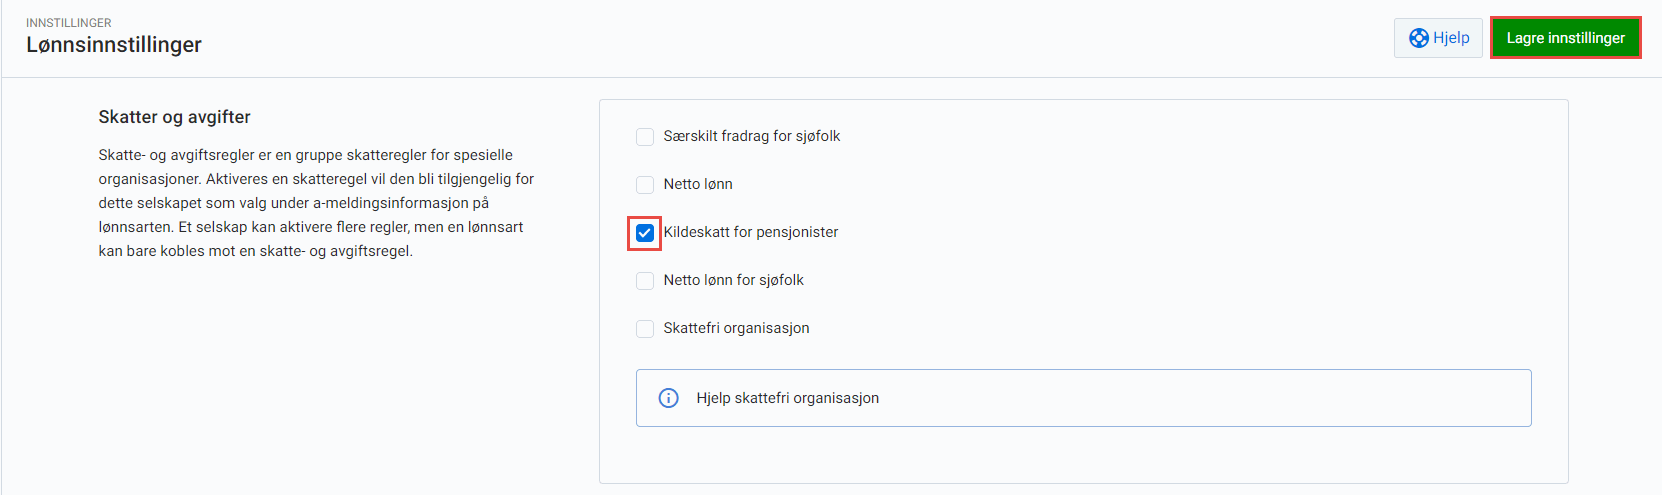Click the INNSTILLINGER breadcrumb
This screenshot has width=1662, height=495.
click(x=69, y=22)
